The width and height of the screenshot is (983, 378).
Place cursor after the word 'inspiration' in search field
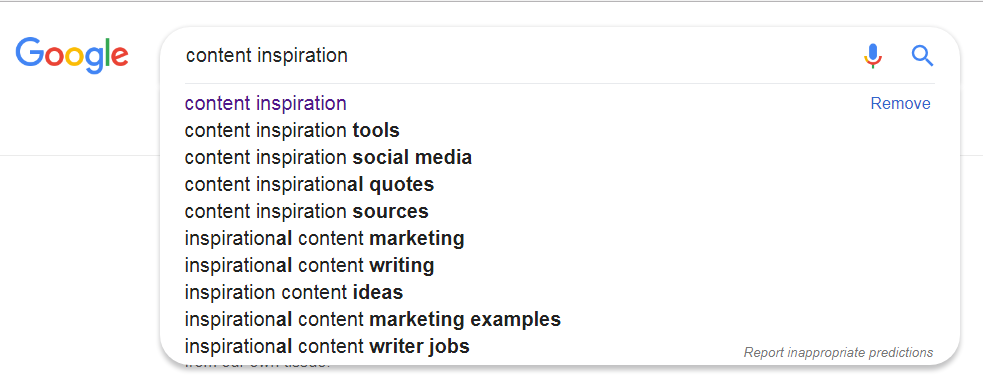349,56
